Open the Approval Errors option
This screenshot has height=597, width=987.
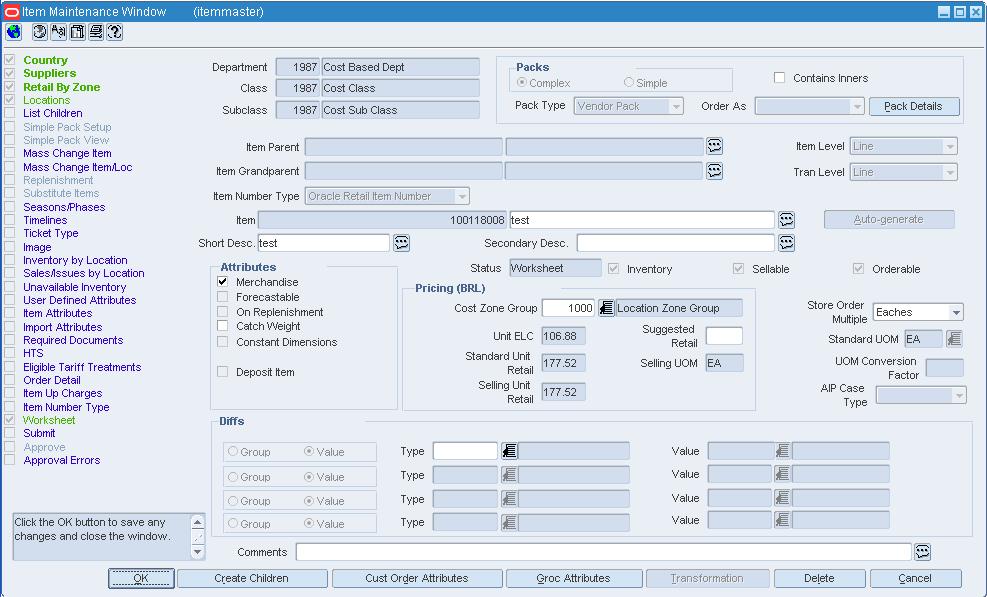coord(62,460)
